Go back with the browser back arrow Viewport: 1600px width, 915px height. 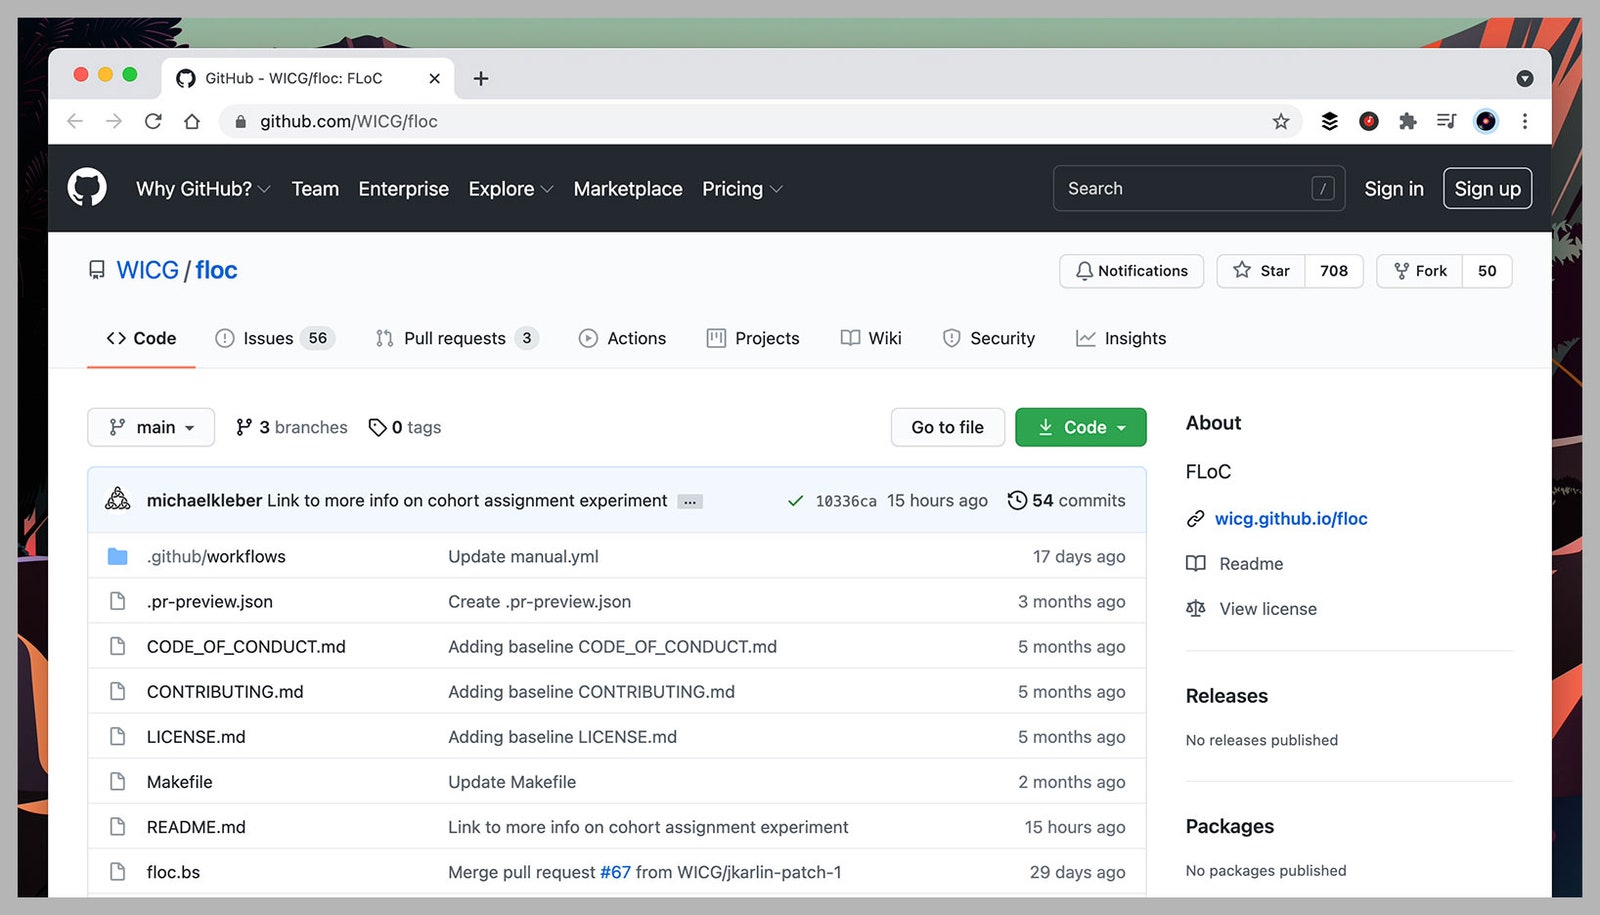pyautogui.click(x=74, y=121)
